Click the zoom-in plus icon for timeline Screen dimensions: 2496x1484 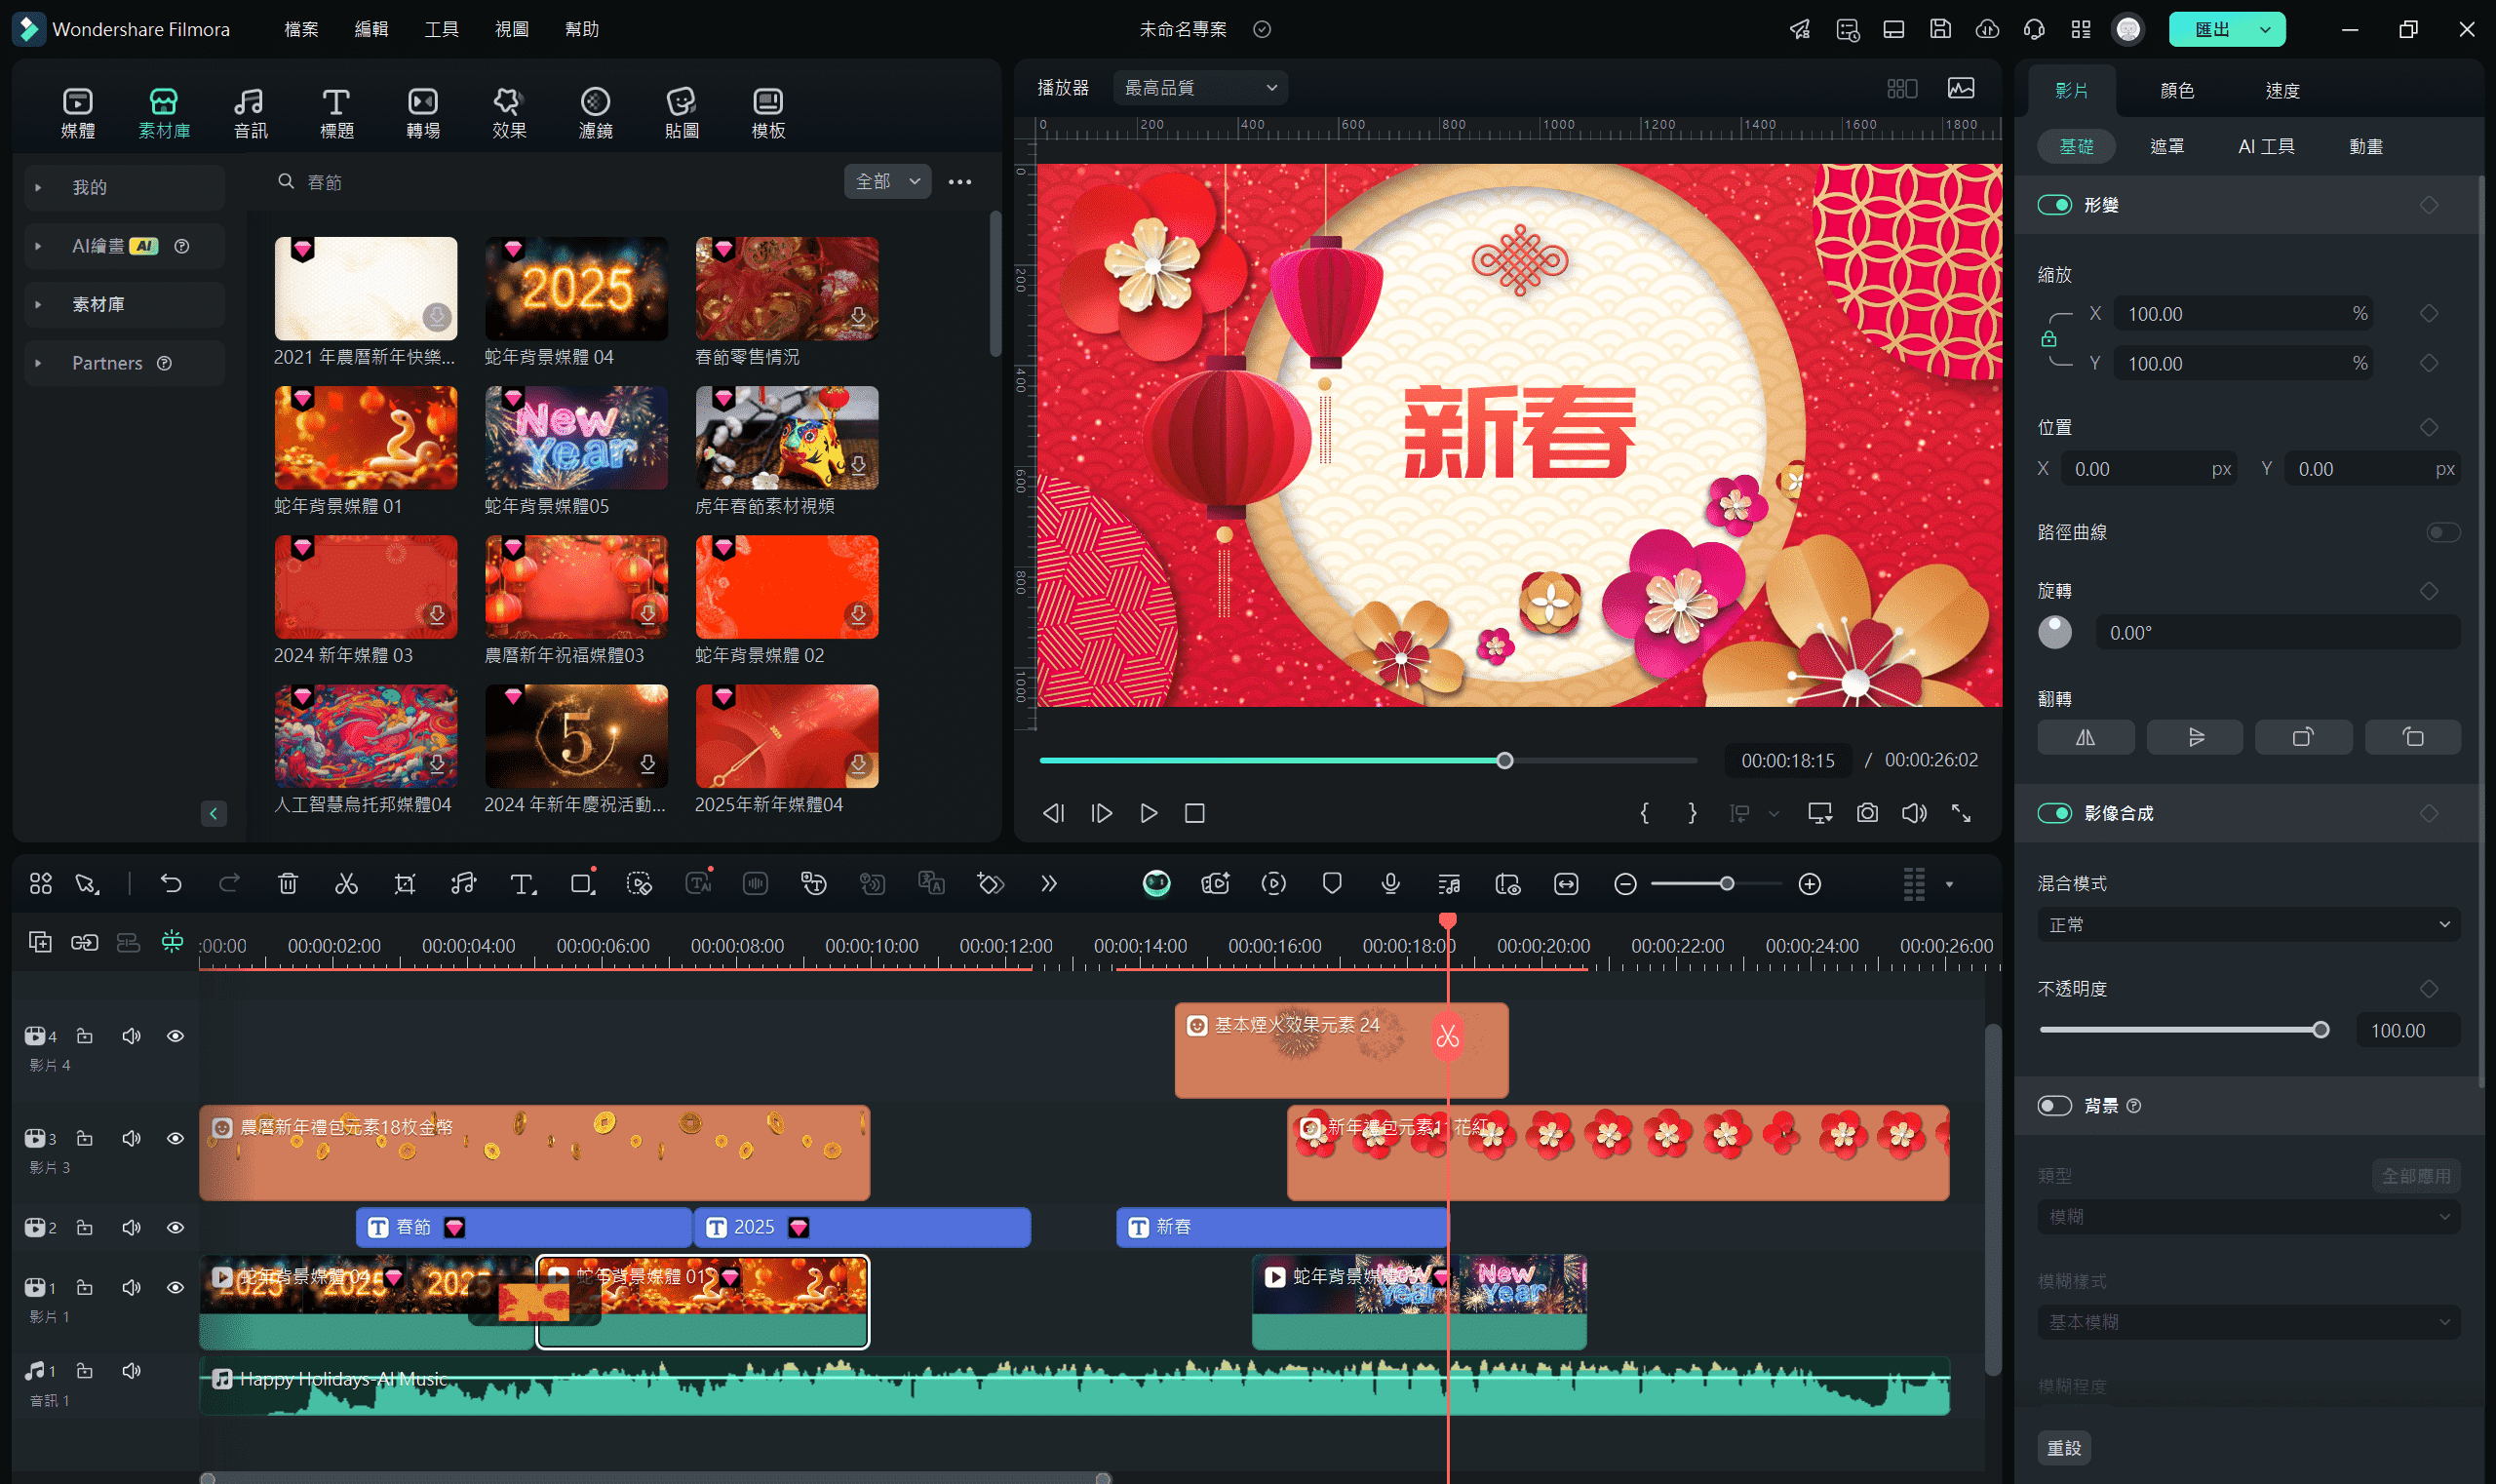(1810, 884)
